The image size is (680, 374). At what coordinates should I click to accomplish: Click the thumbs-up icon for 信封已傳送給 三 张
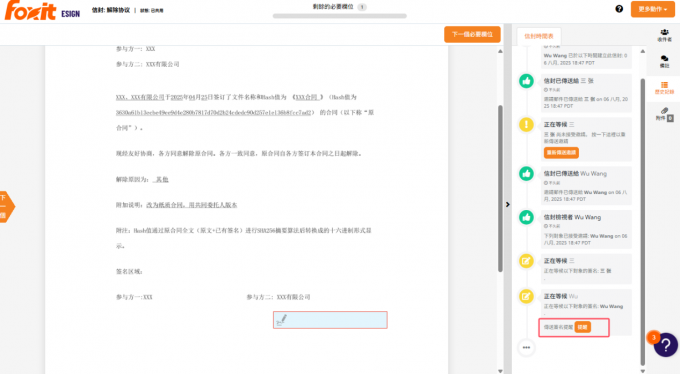tap(526, 81)
